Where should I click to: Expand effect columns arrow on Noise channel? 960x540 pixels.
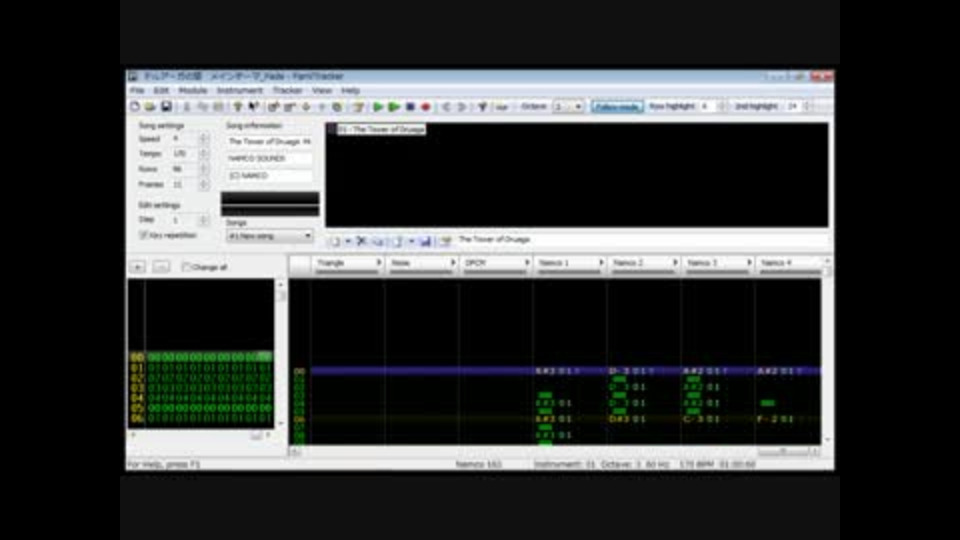pos(453,263)
